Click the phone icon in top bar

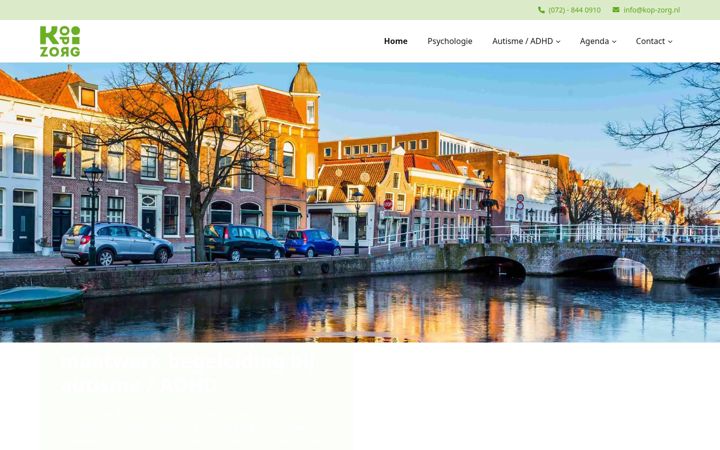click(x=541, y=10)
